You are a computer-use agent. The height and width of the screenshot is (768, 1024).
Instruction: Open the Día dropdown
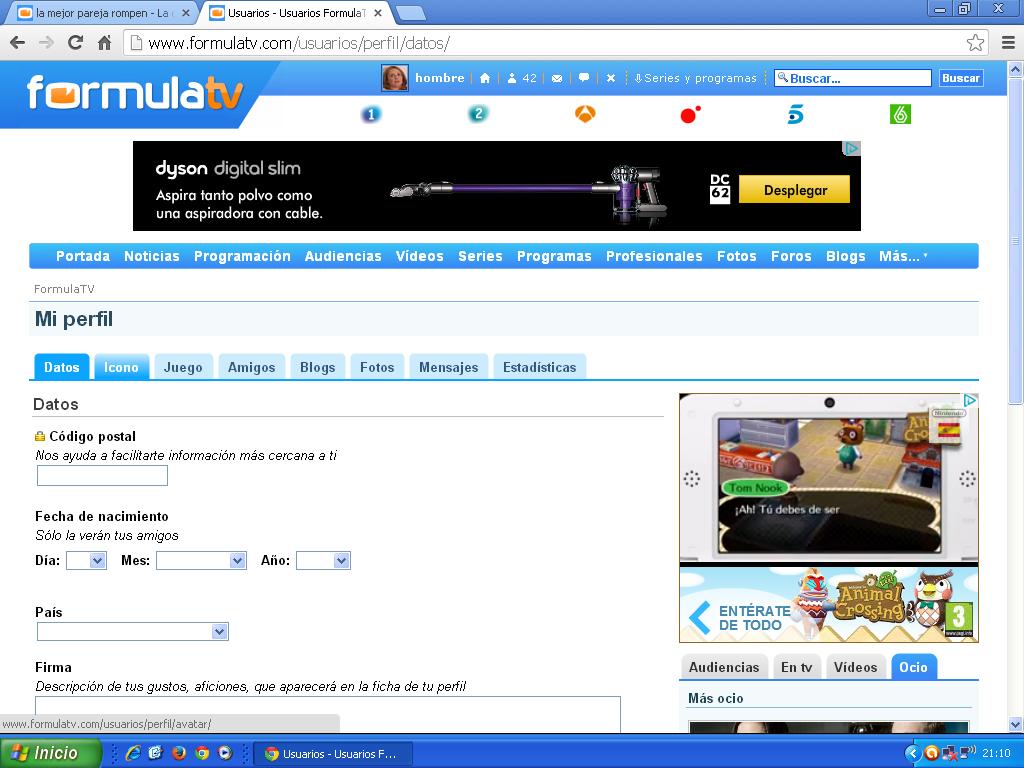[86, 561]
